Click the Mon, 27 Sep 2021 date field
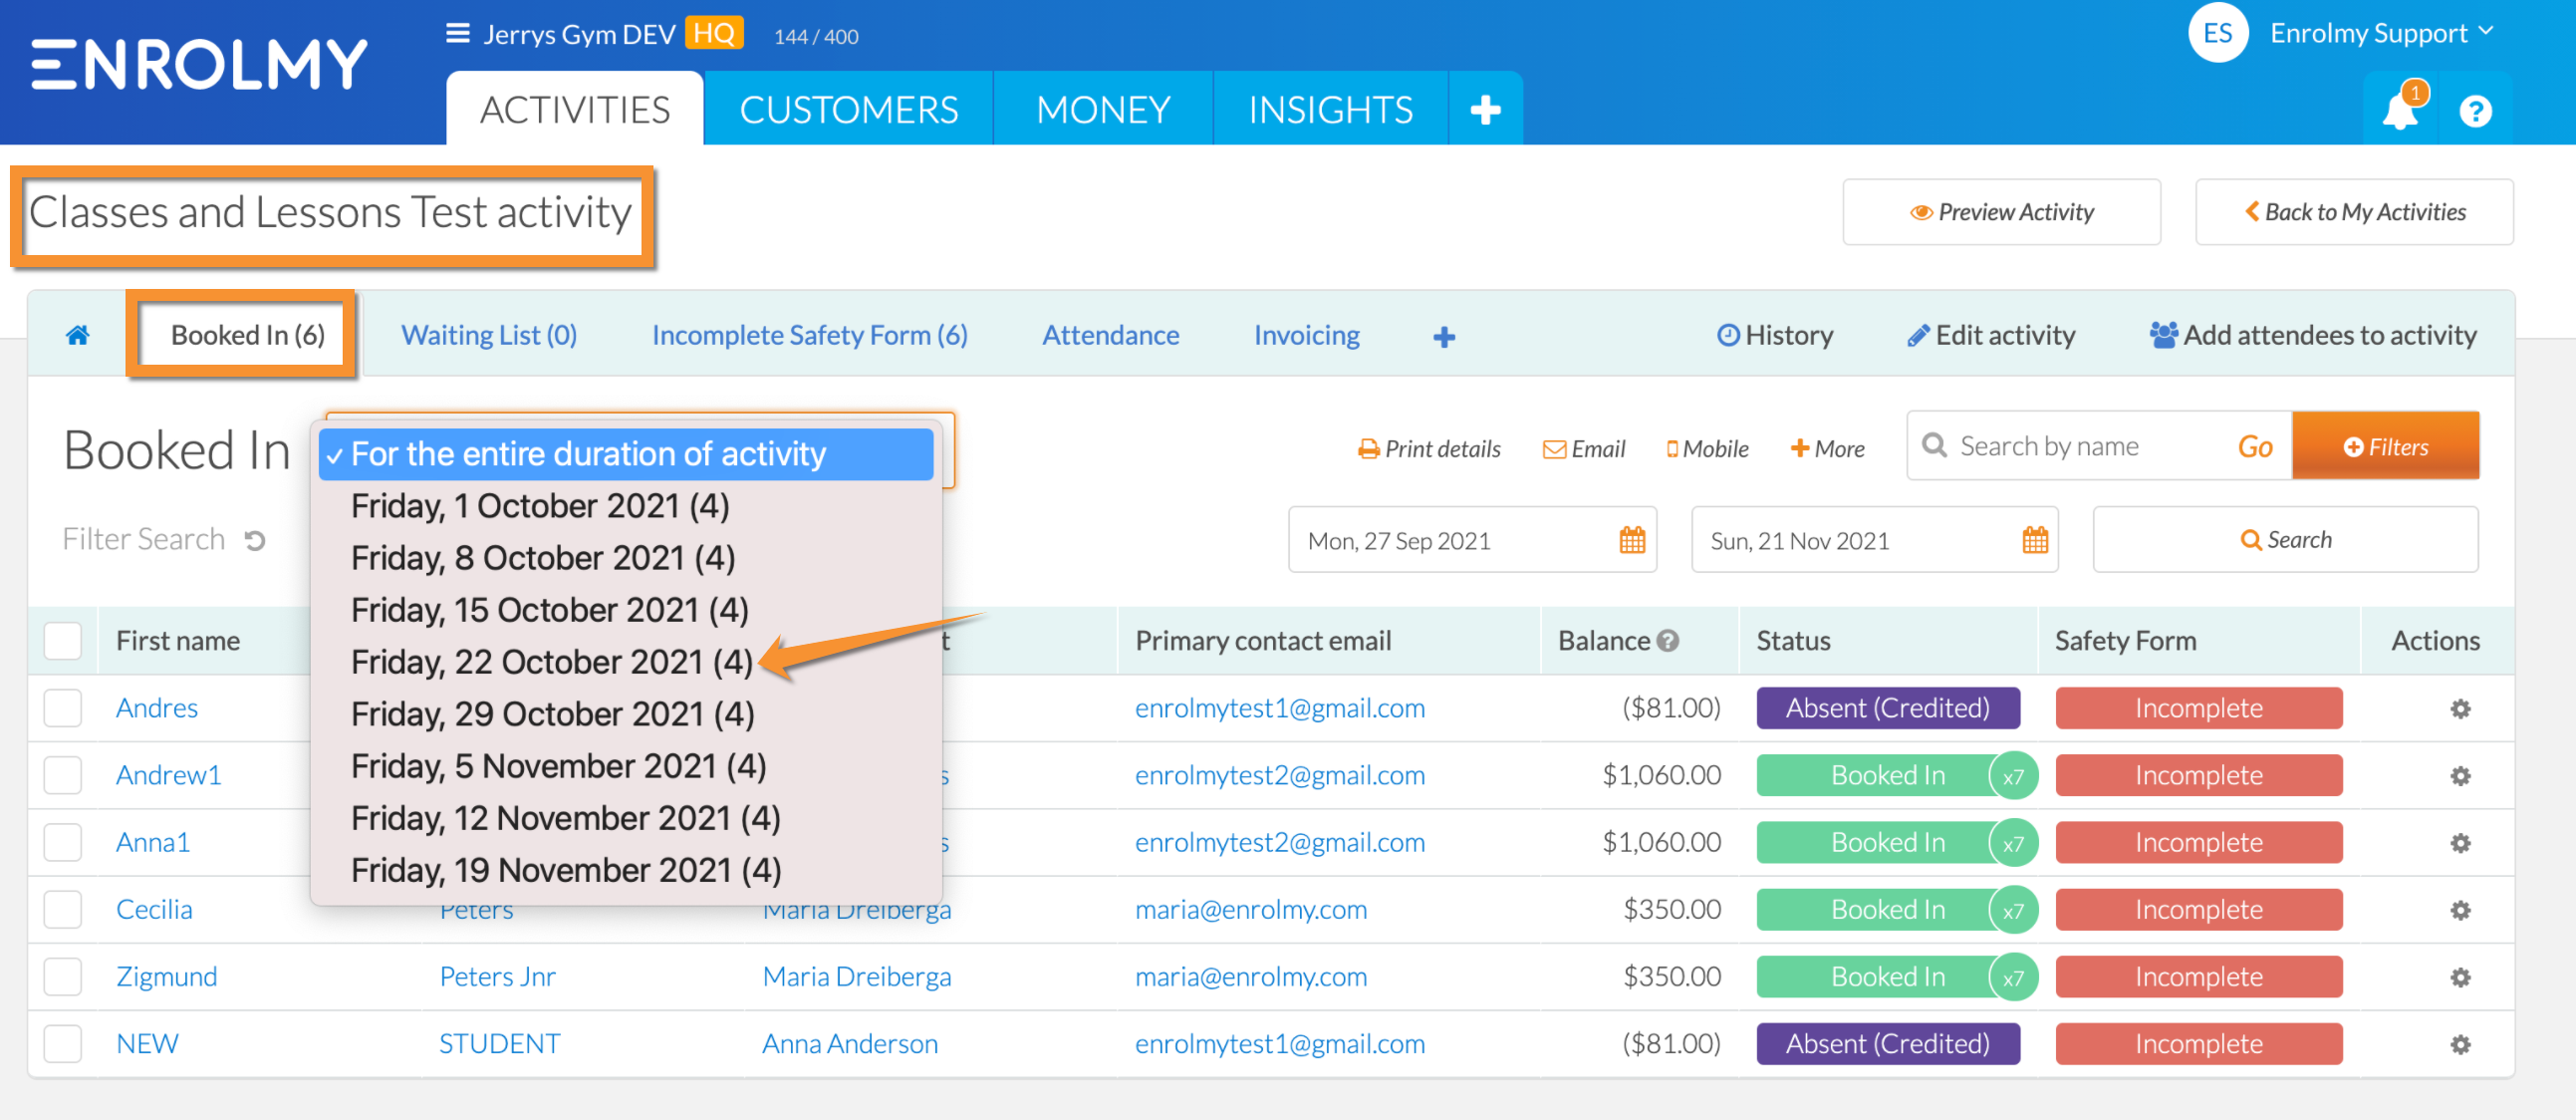2576x1120 pixels. [1471, 540]
